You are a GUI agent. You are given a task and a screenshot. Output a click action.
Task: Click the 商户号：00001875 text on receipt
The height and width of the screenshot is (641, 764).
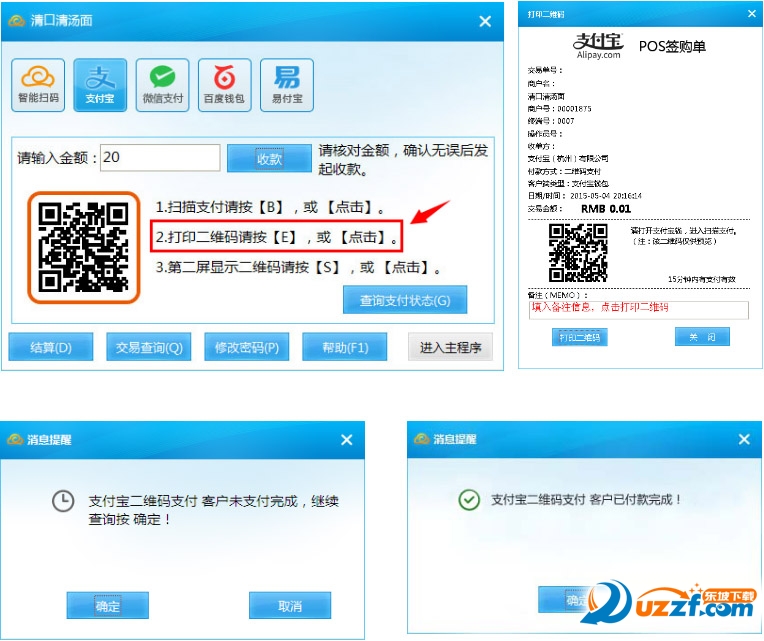tap(559, 109)
